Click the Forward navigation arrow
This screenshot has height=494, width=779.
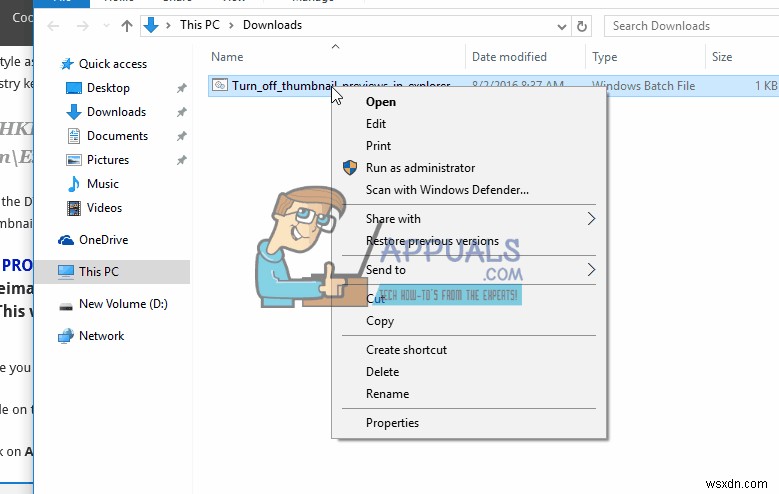click(x=82, y=26)
